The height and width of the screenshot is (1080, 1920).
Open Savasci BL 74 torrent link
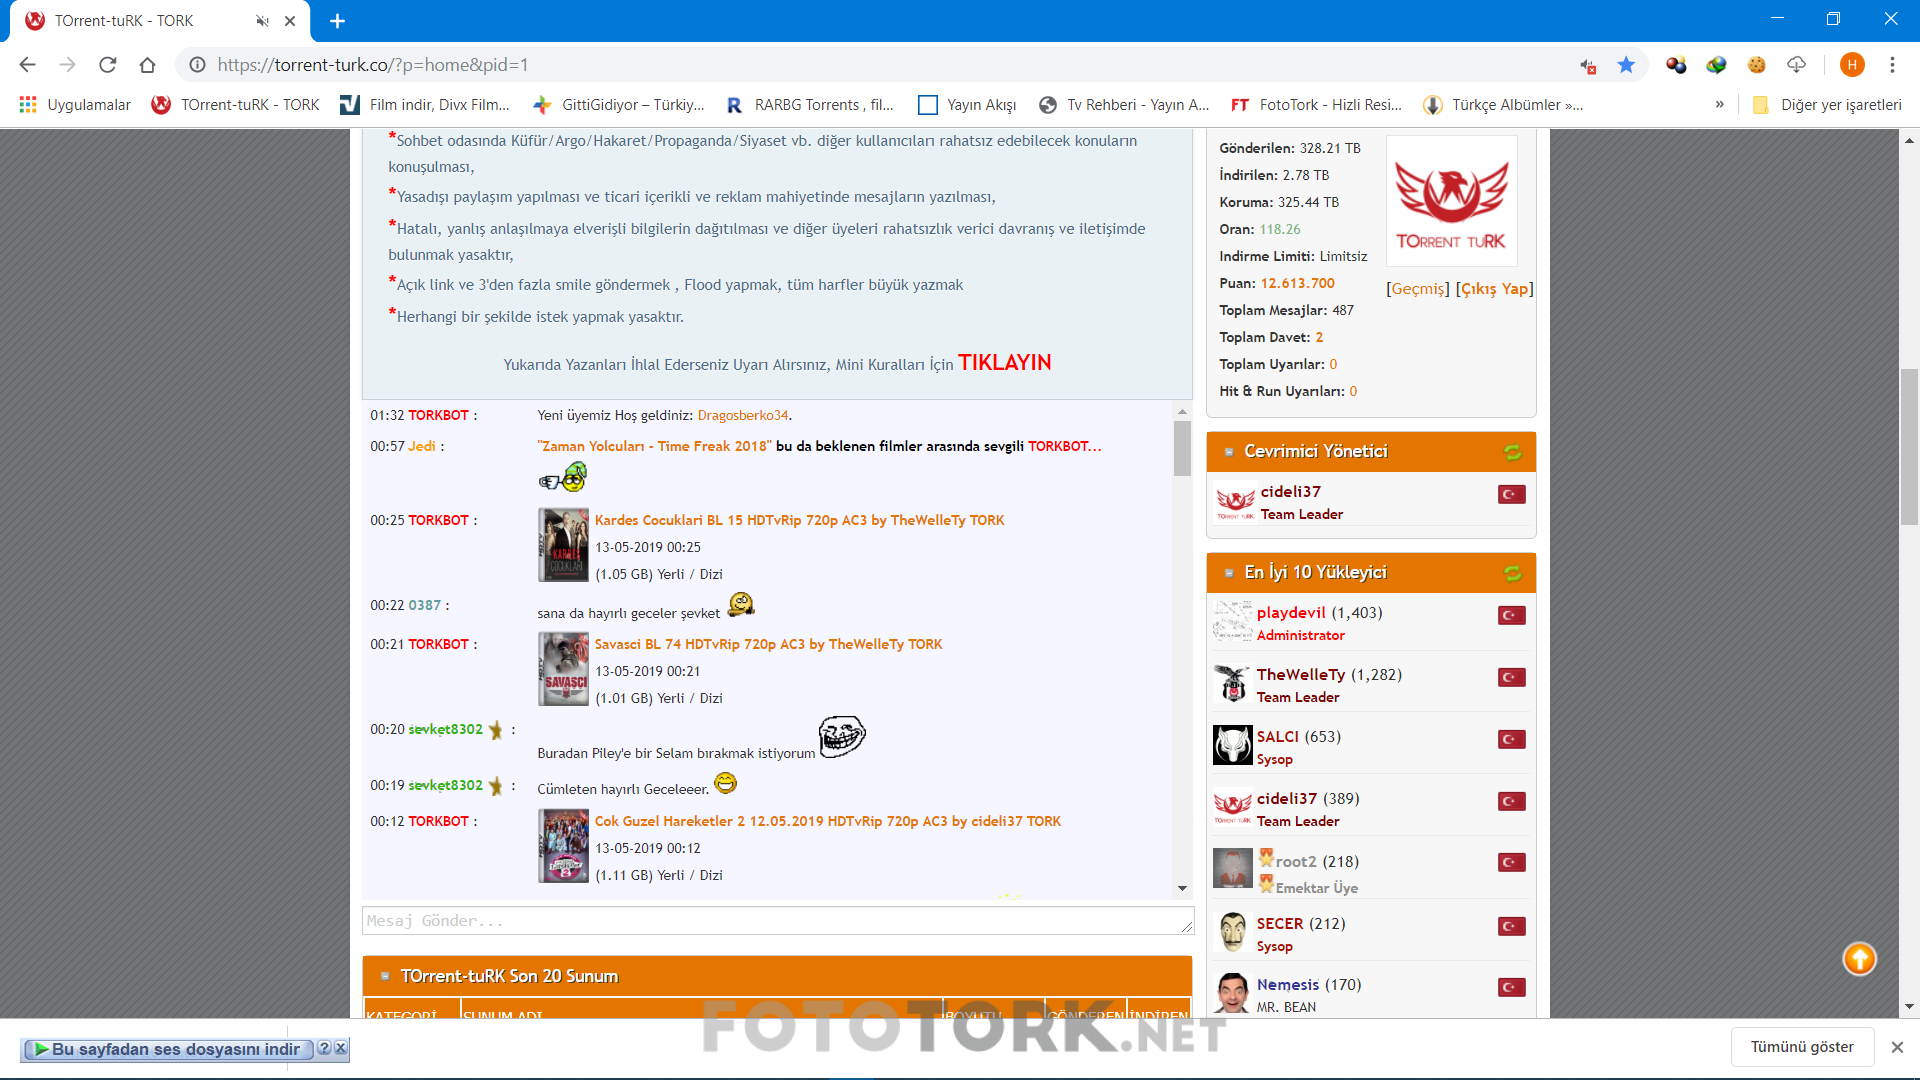pyautogui.click(x=768, y=644)
